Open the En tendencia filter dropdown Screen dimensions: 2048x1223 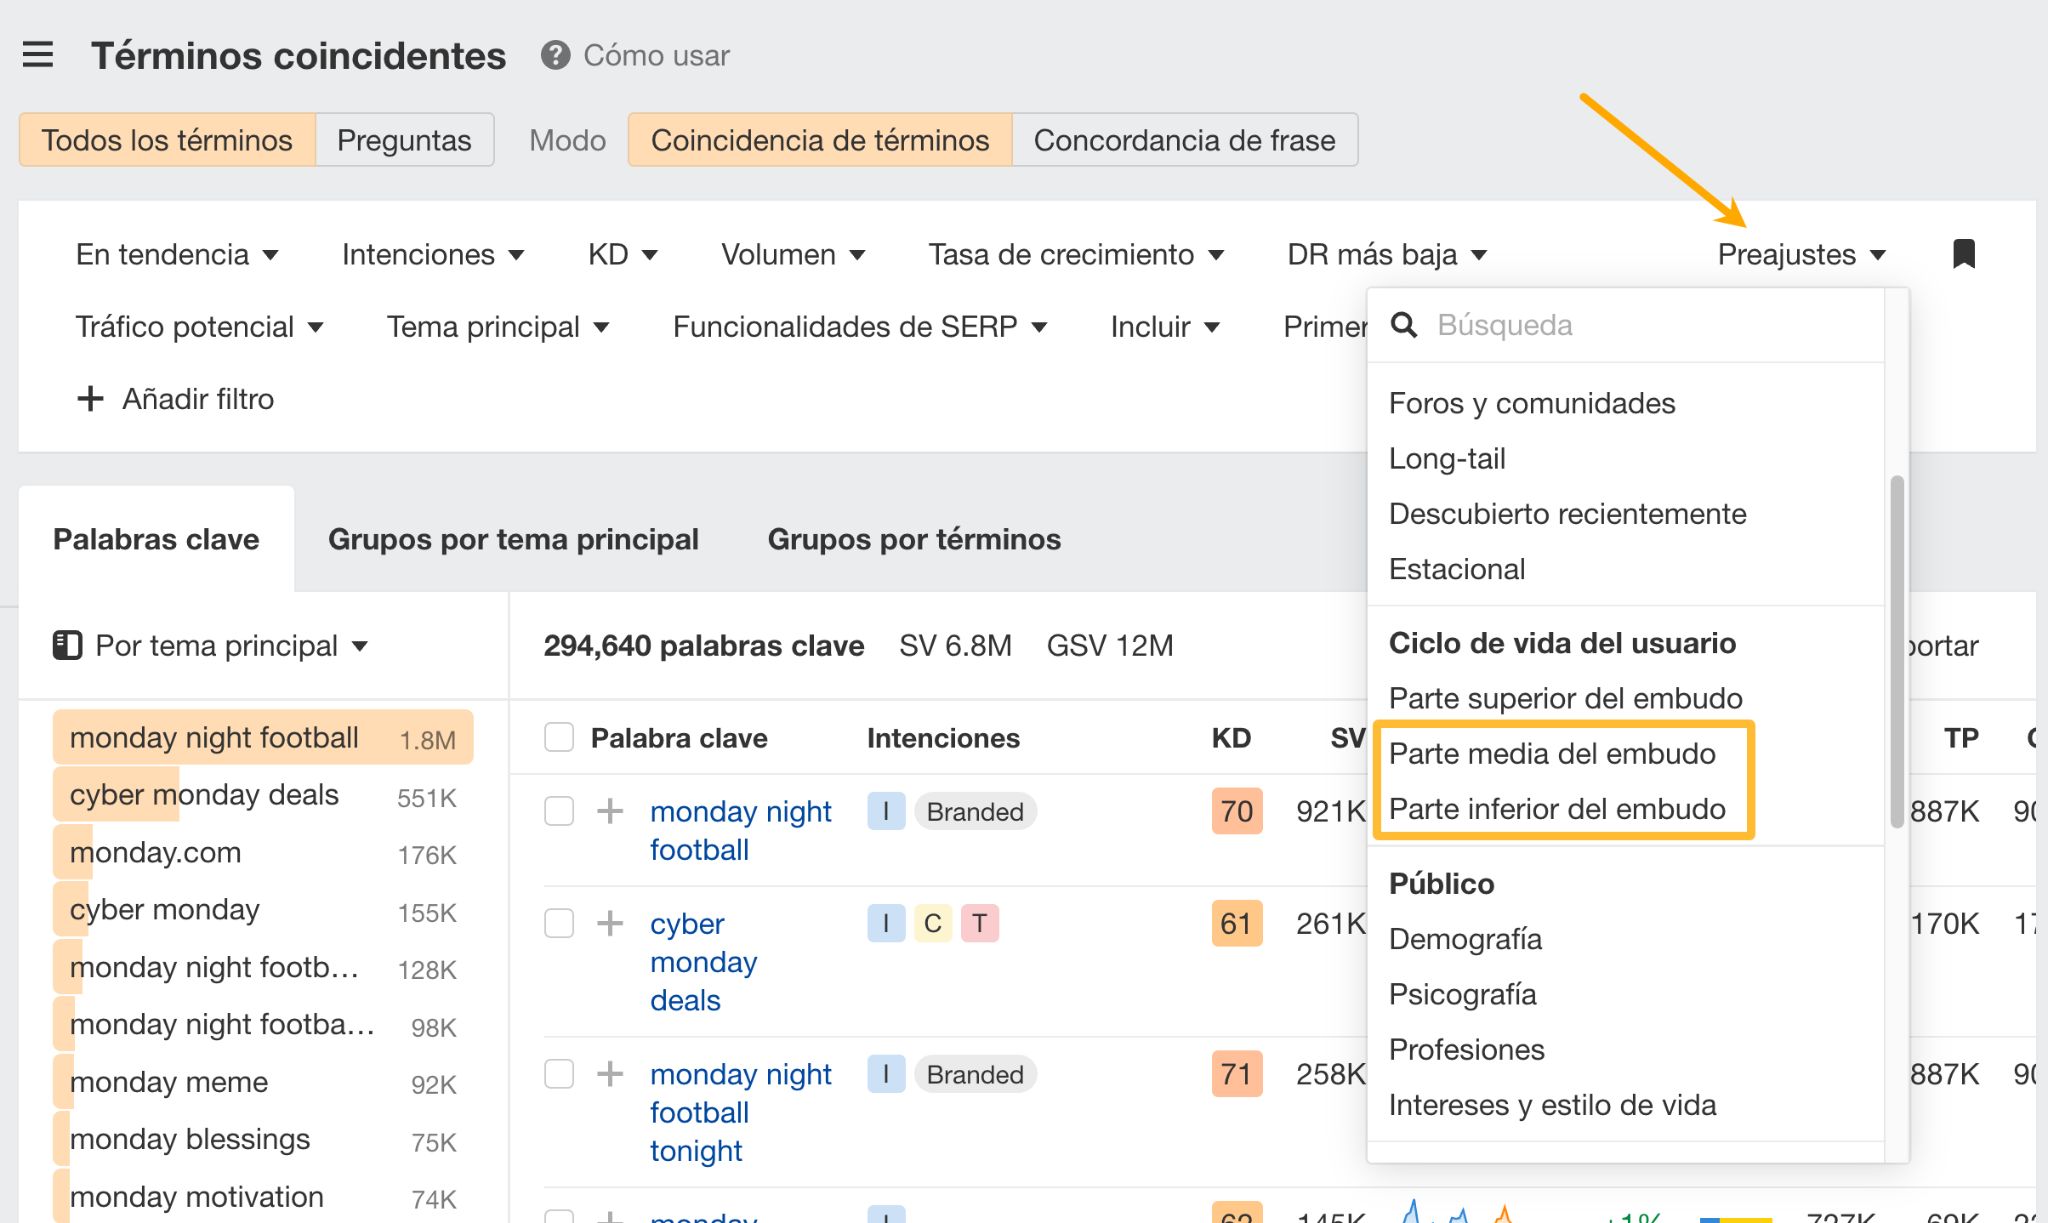[x=177, y=255]
